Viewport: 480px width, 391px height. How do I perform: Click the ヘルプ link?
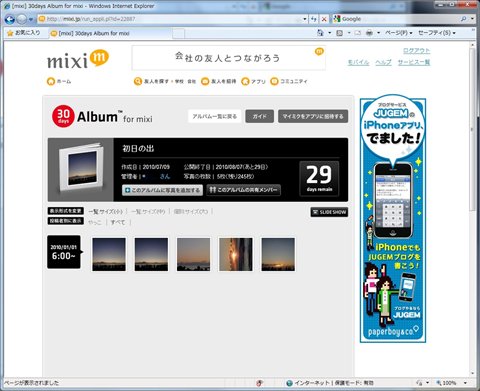pos(383,62)
